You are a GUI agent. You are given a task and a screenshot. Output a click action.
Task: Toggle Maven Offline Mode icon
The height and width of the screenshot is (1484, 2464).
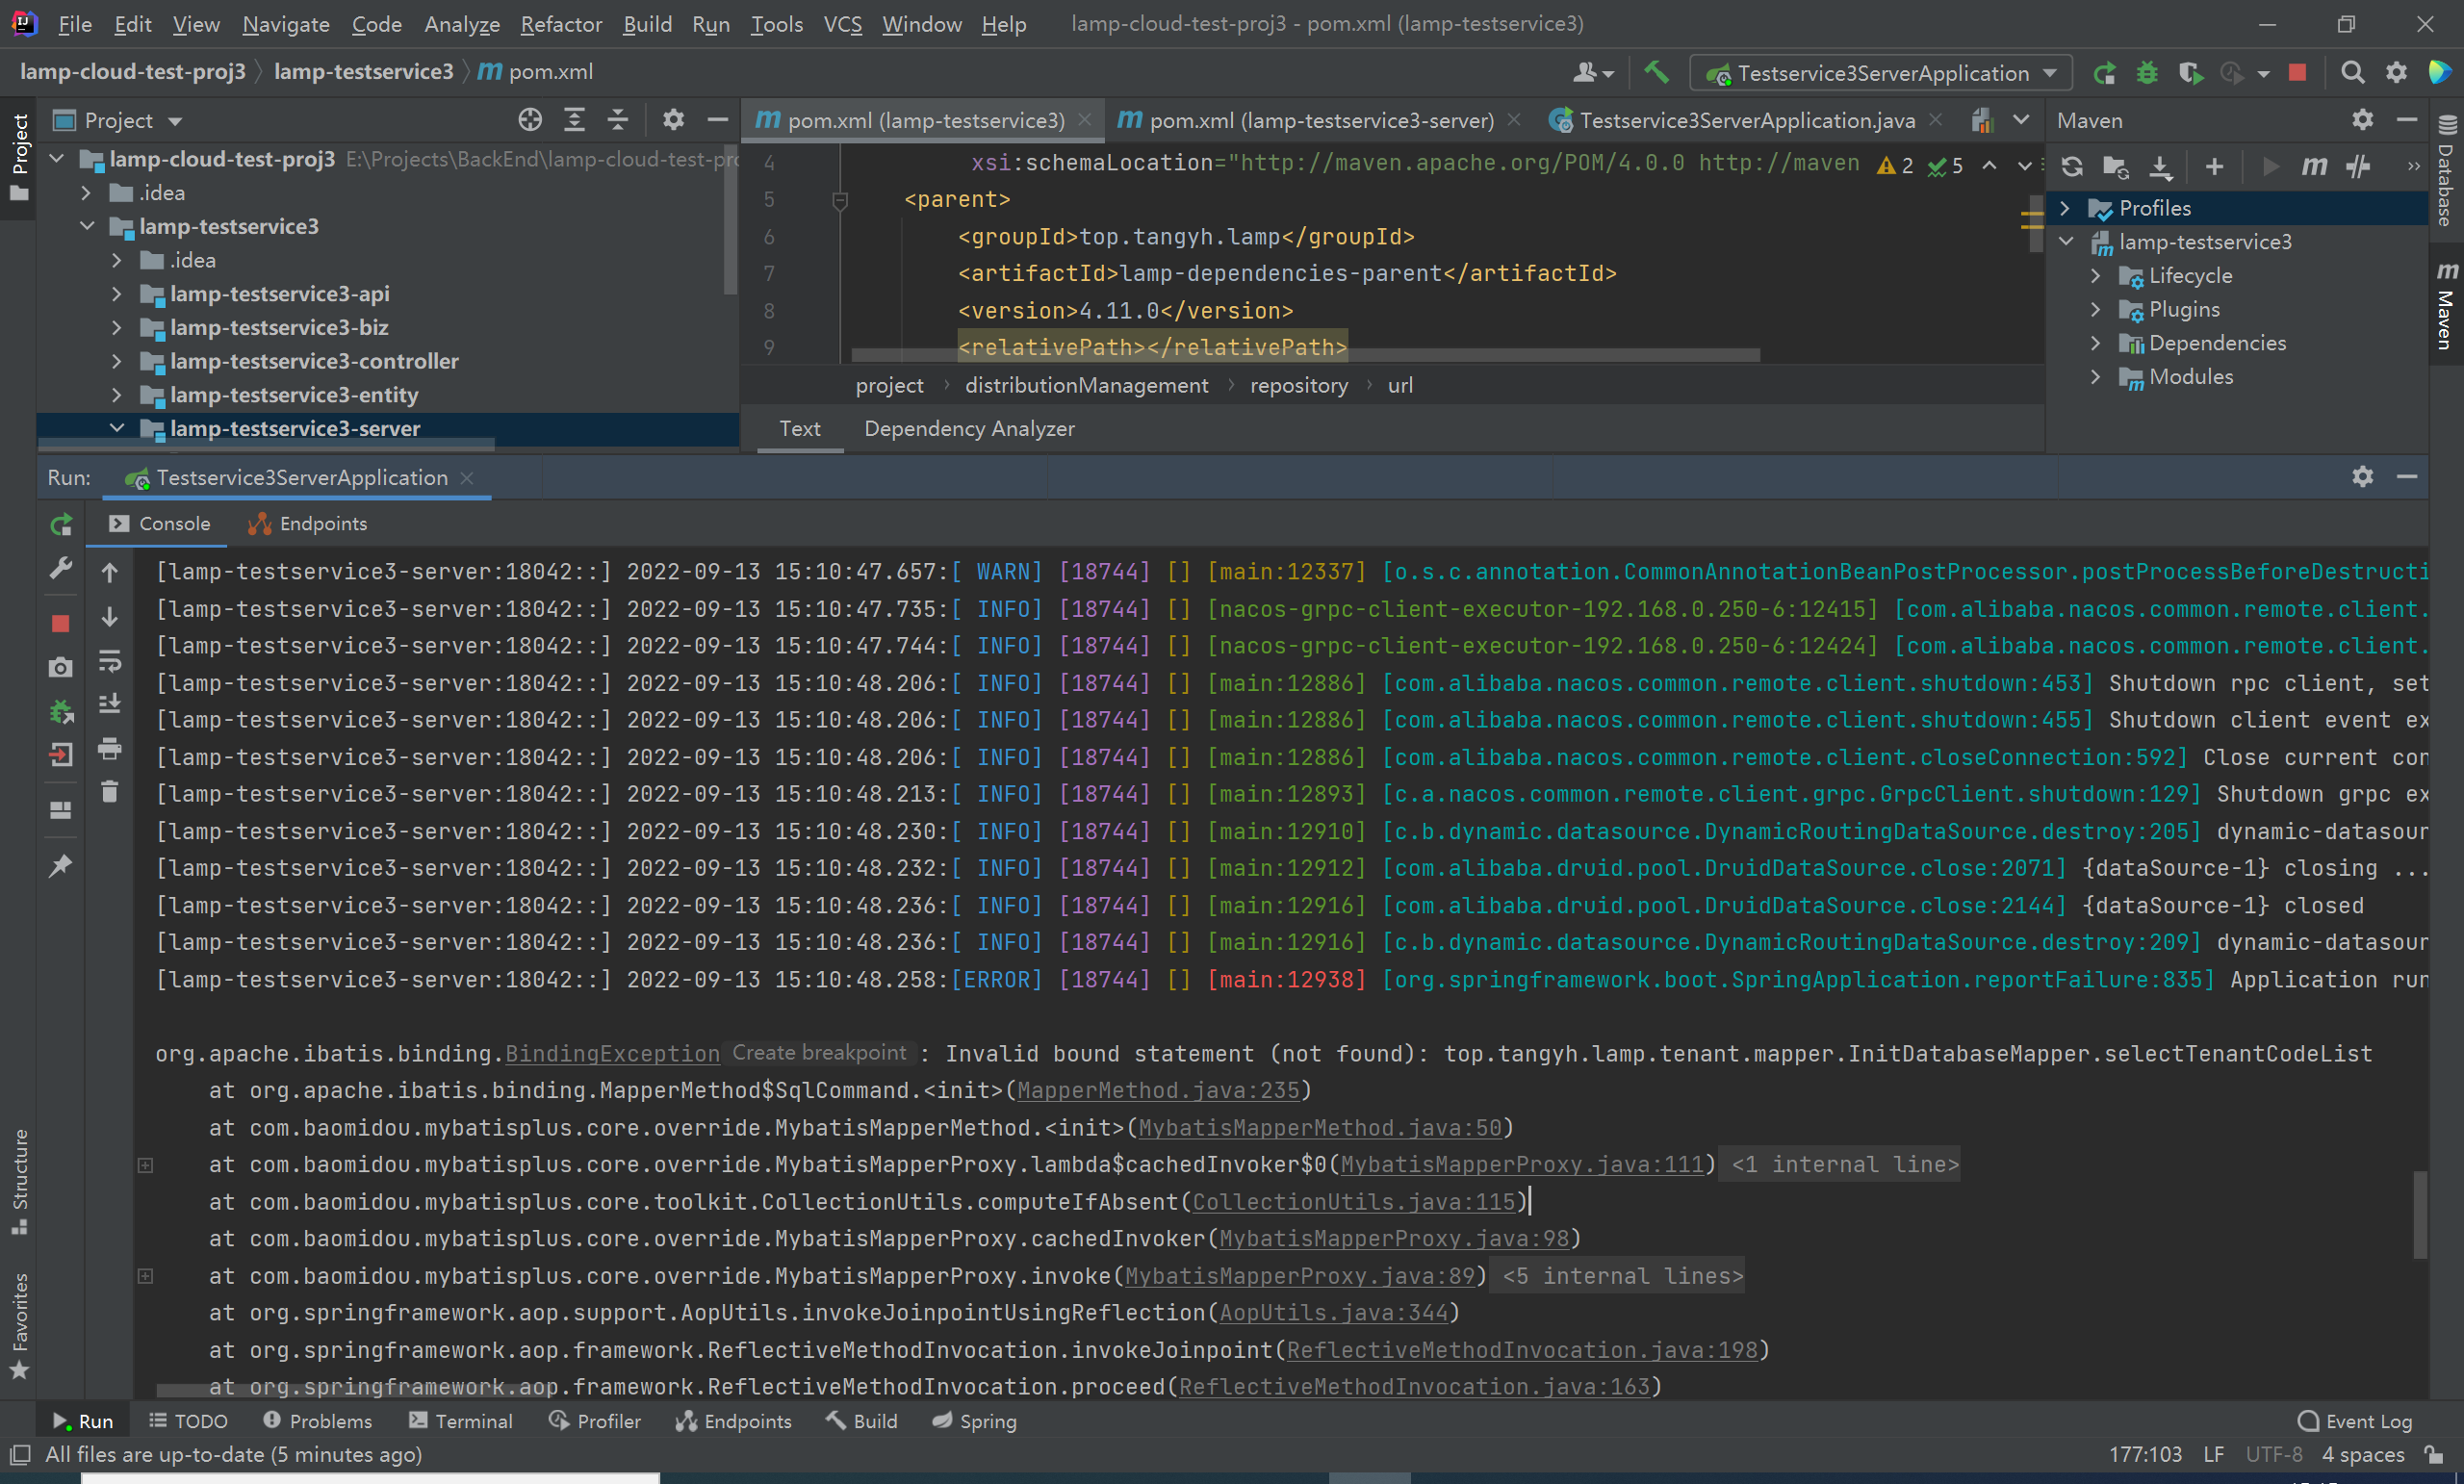[x=2358, y=166]
